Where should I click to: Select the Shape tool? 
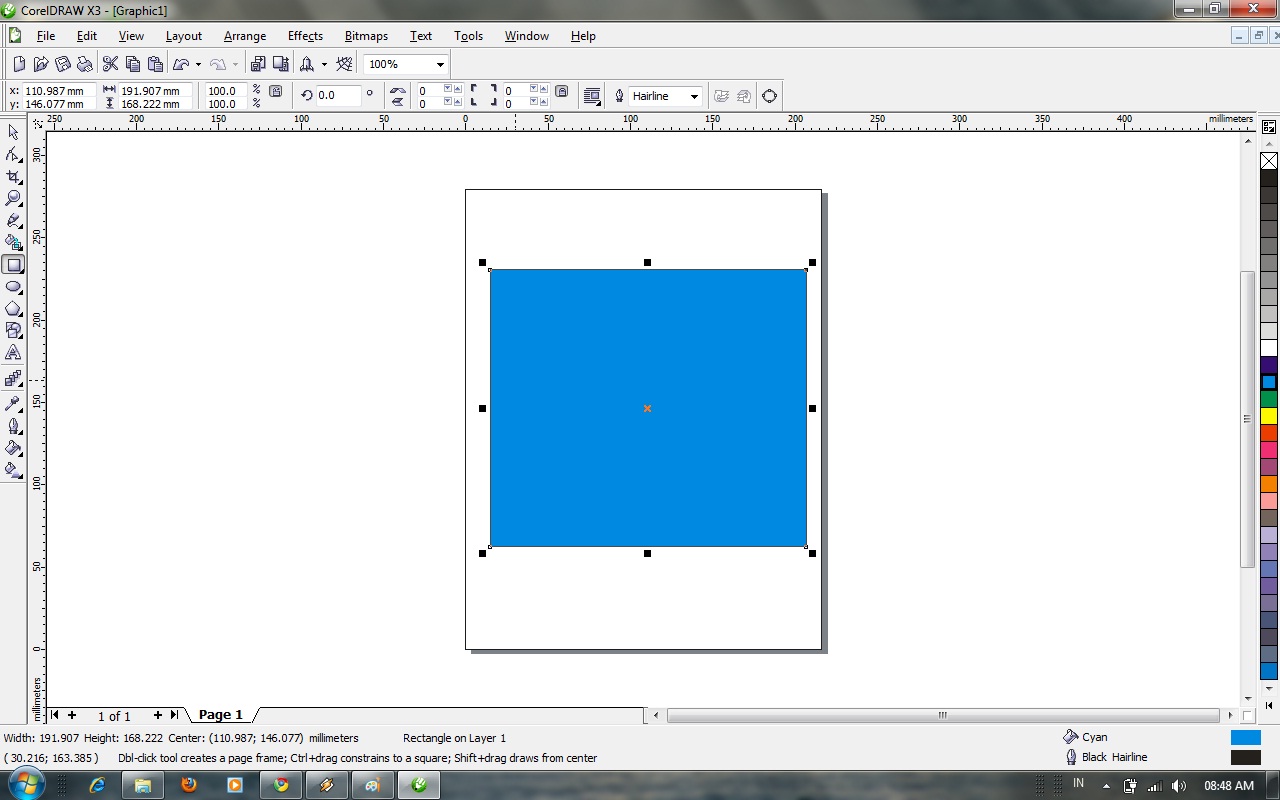tap(14, 155)
